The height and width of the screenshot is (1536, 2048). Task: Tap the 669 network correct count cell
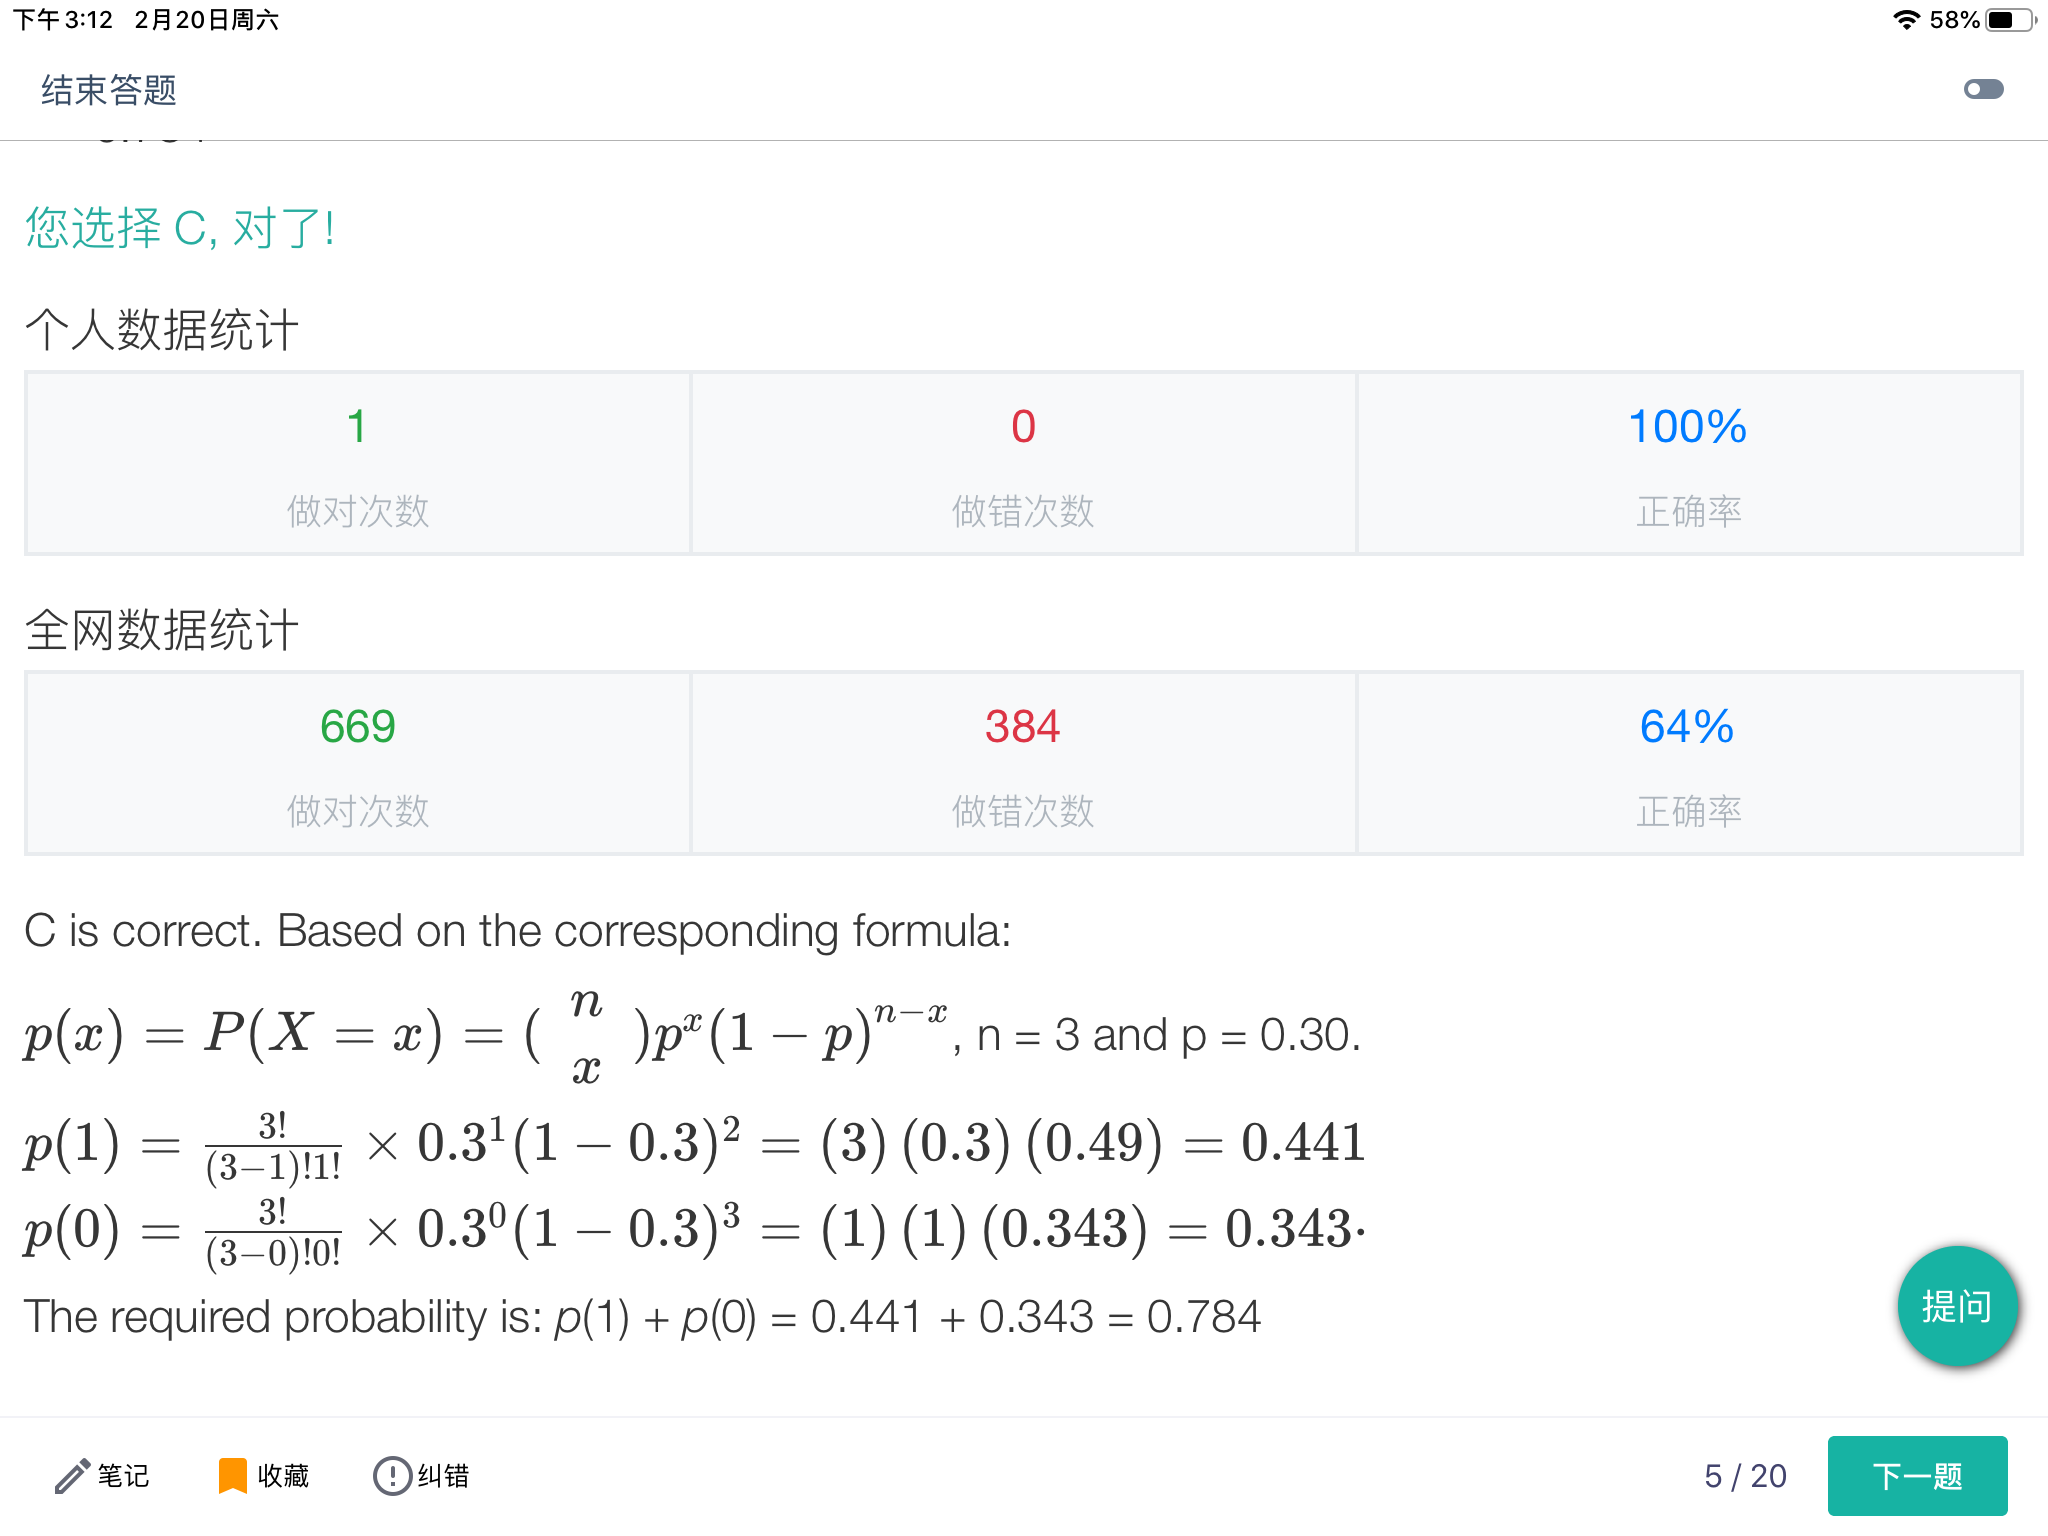pos(358,763)
